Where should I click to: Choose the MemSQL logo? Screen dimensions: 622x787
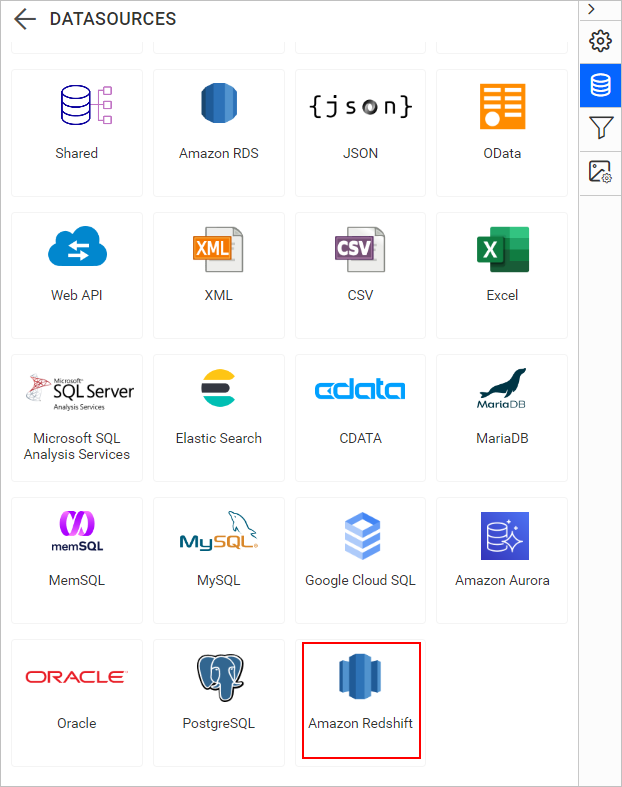[77, 532]
